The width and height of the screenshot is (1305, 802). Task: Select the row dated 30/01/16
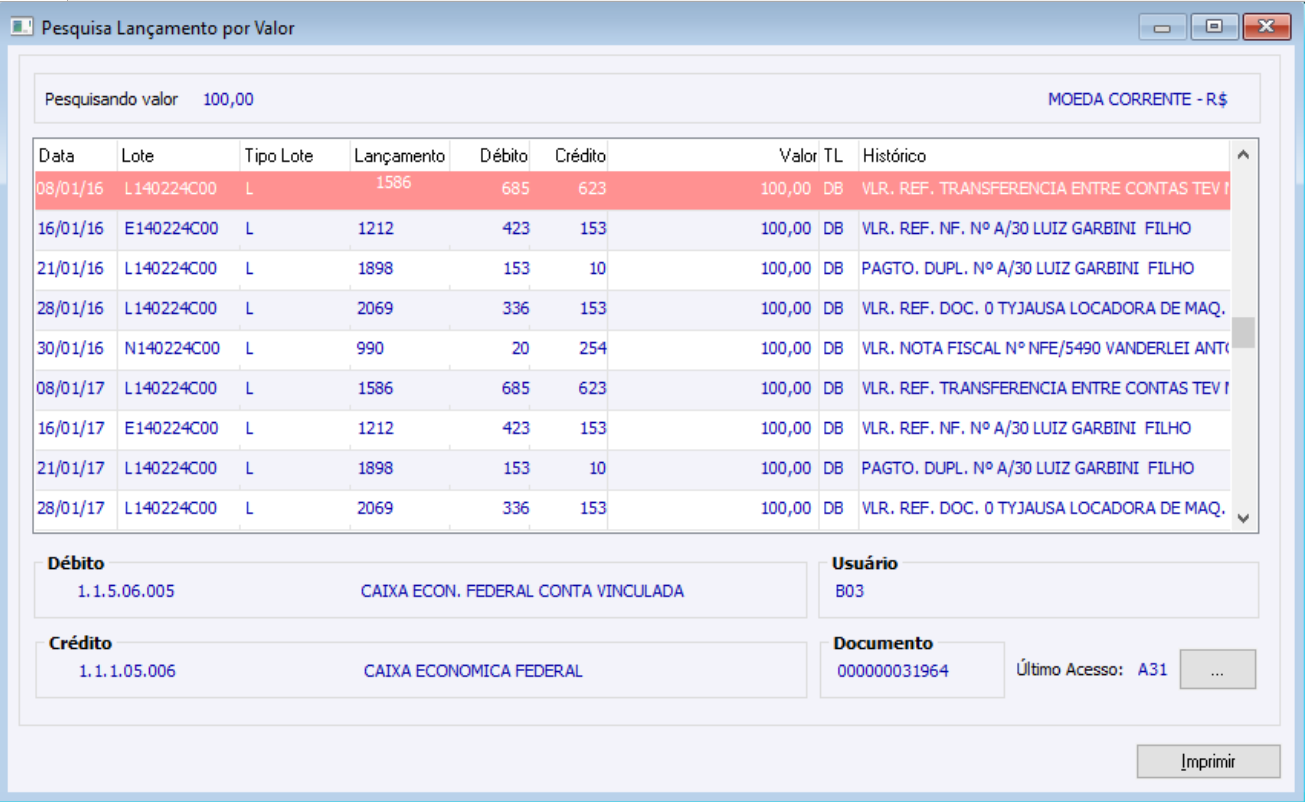click(633, 349)
